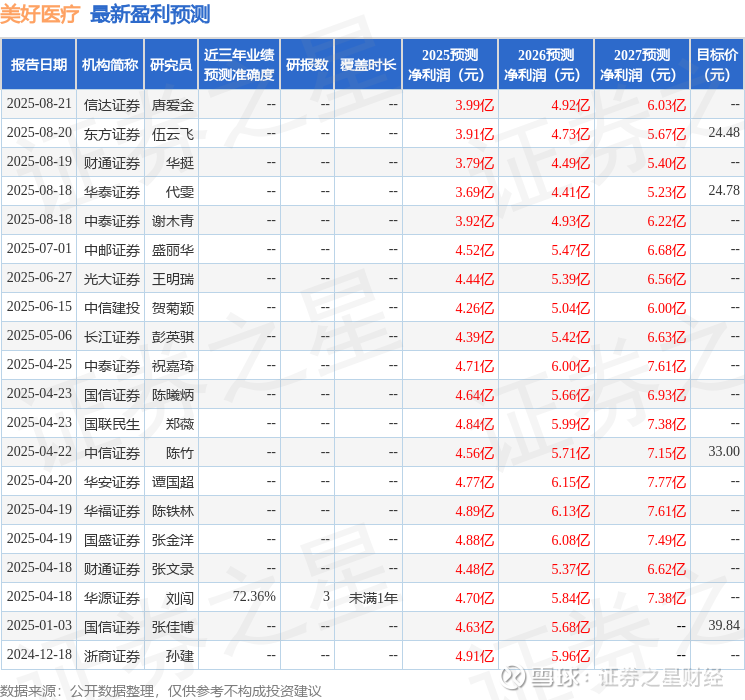Click the 覆盖时长 column header

(x=368, y=65)
